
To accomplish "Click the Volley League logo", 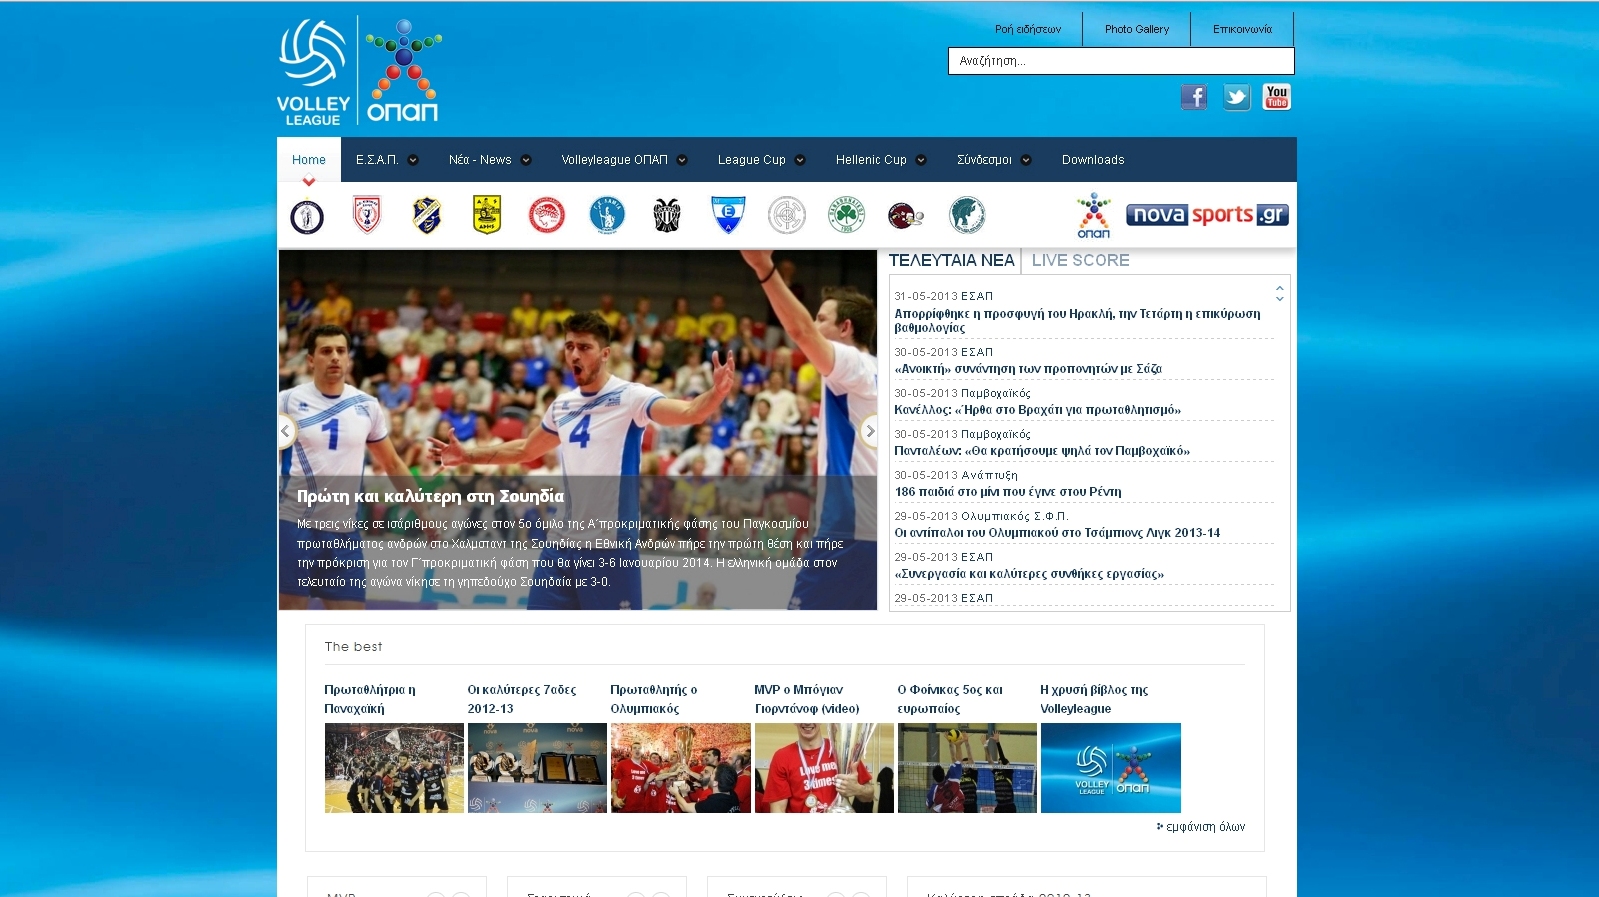I will (313, 73).
